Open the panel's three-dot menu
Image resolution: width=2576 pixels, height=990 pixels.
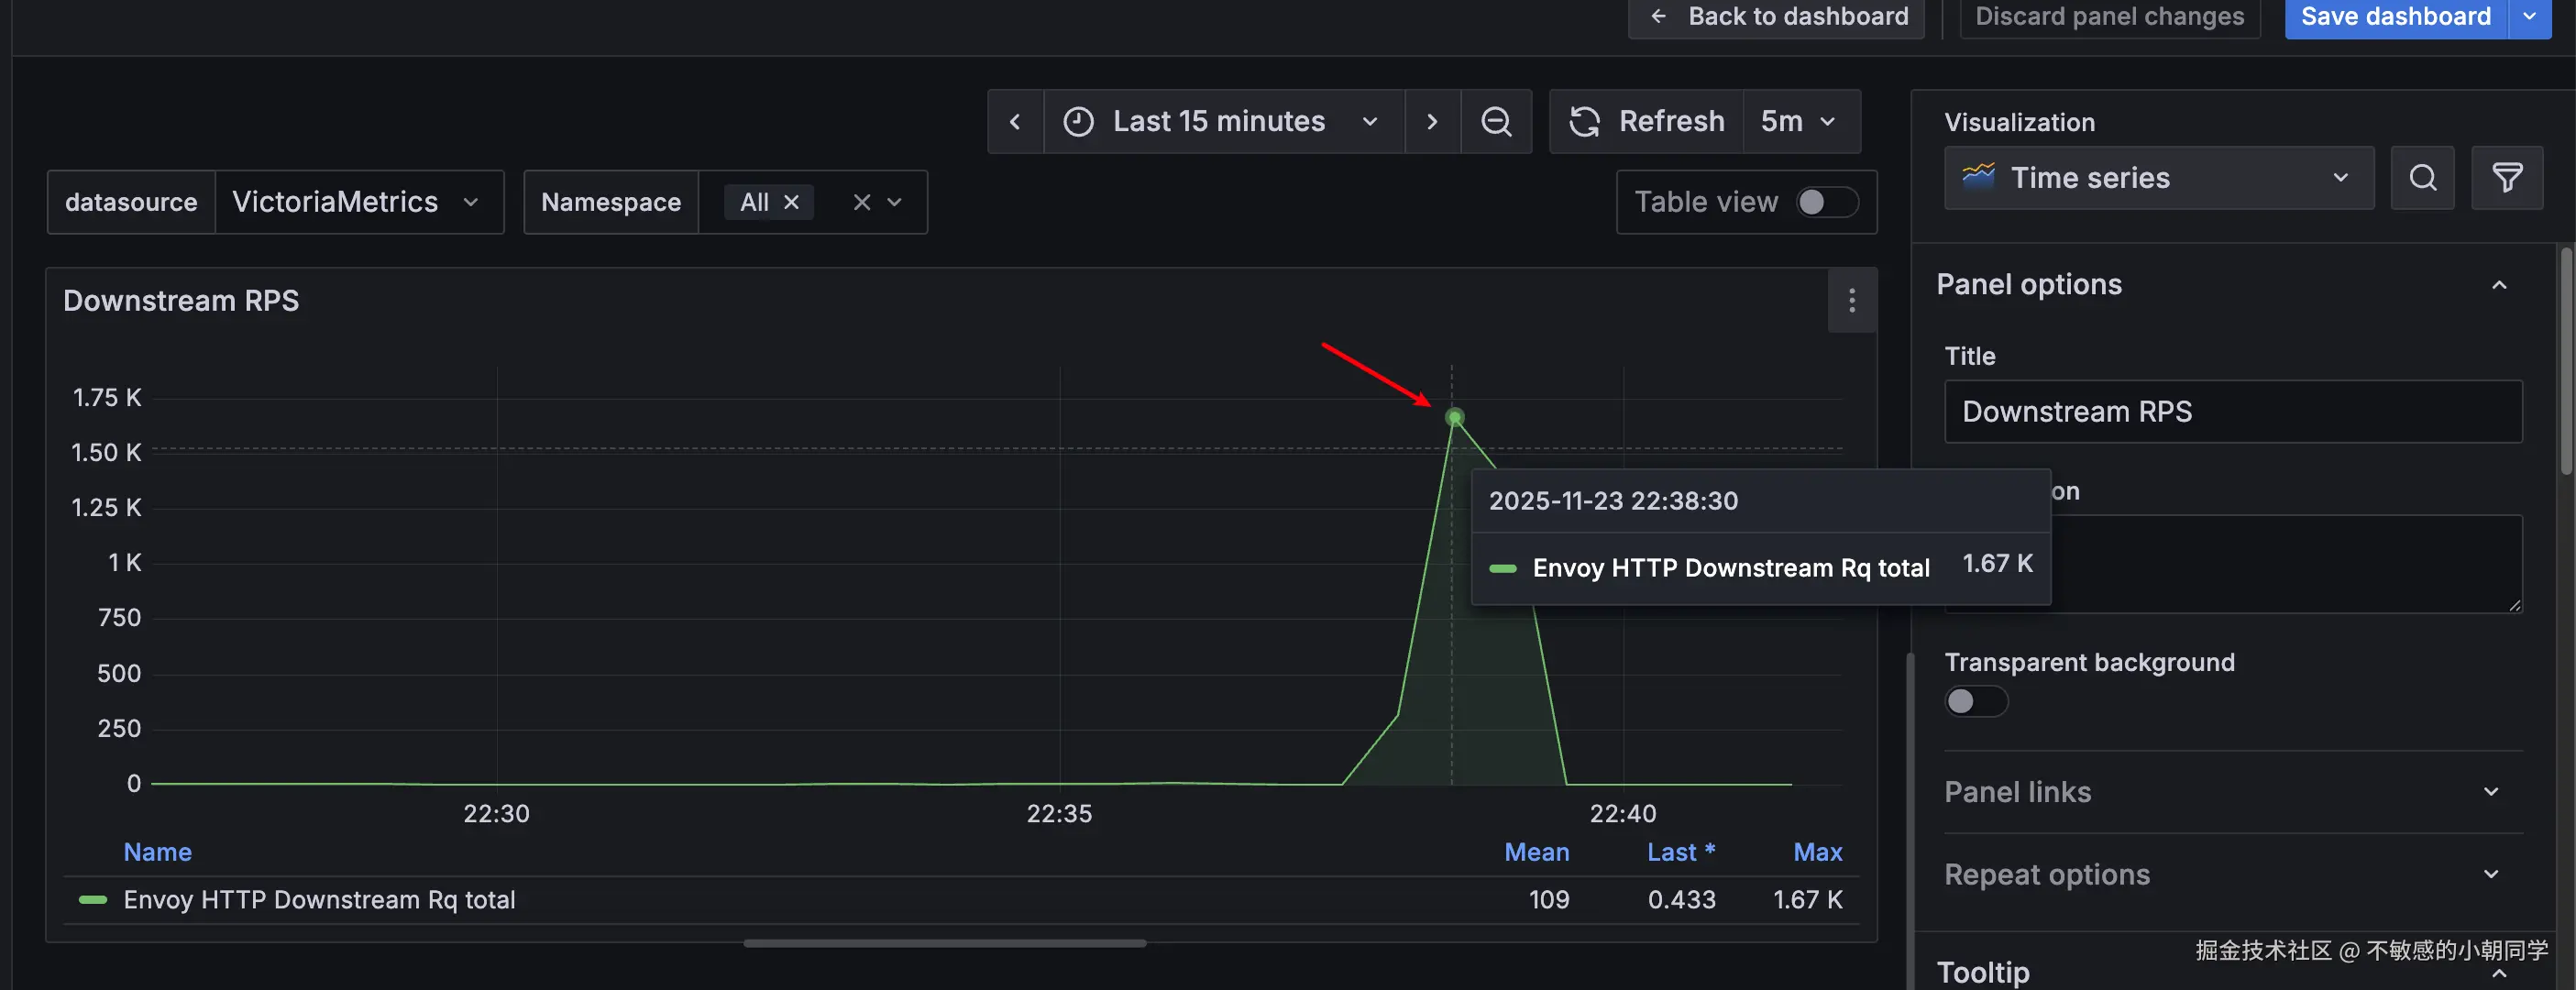(1851, 300)
